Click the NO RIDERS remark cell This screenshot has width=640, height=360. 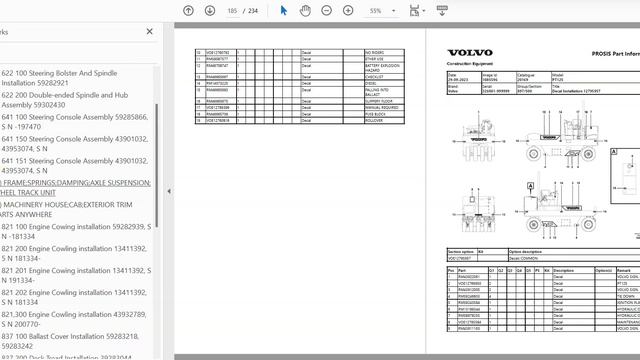click(384, 53)
